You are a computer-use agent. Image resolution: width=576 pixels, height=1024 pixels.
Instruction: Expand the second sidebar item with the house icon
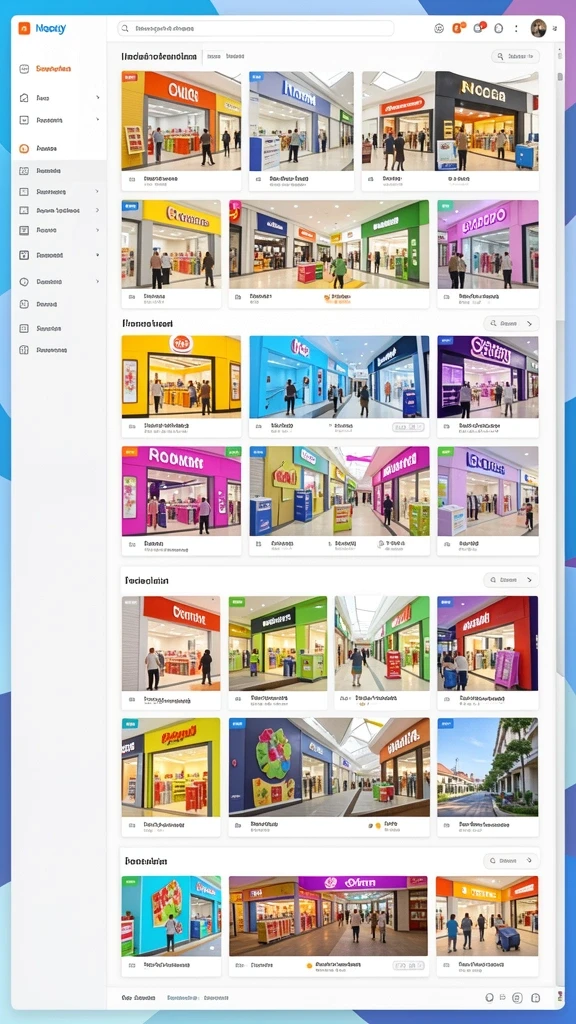pyautogui.click(x=58, y=98)
